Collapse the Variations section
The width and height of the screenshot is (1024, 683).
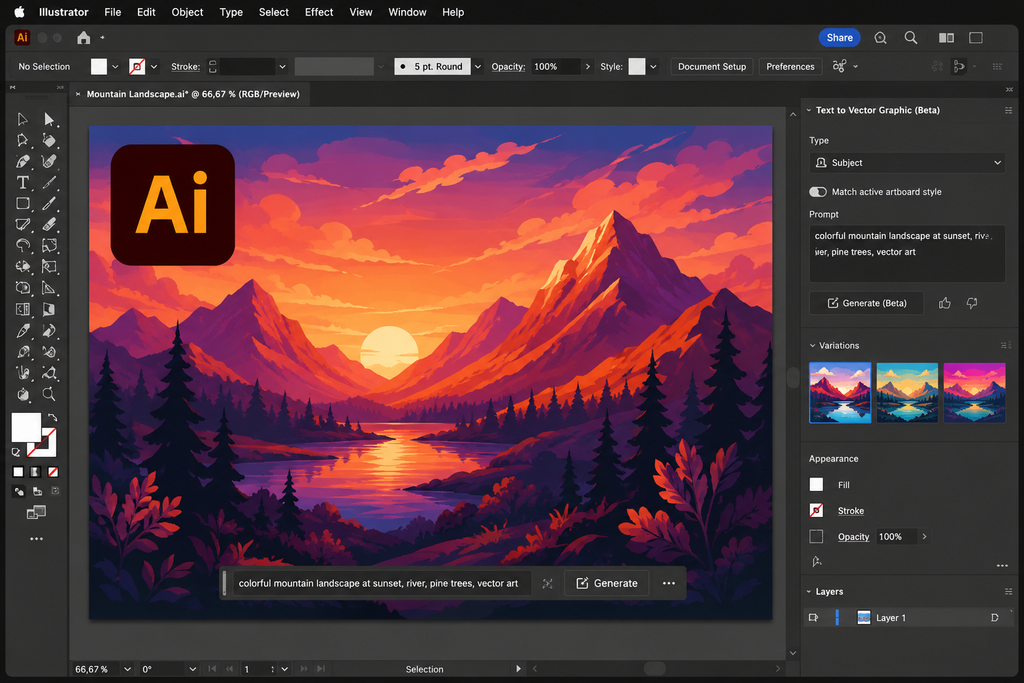tap(812, 345)
